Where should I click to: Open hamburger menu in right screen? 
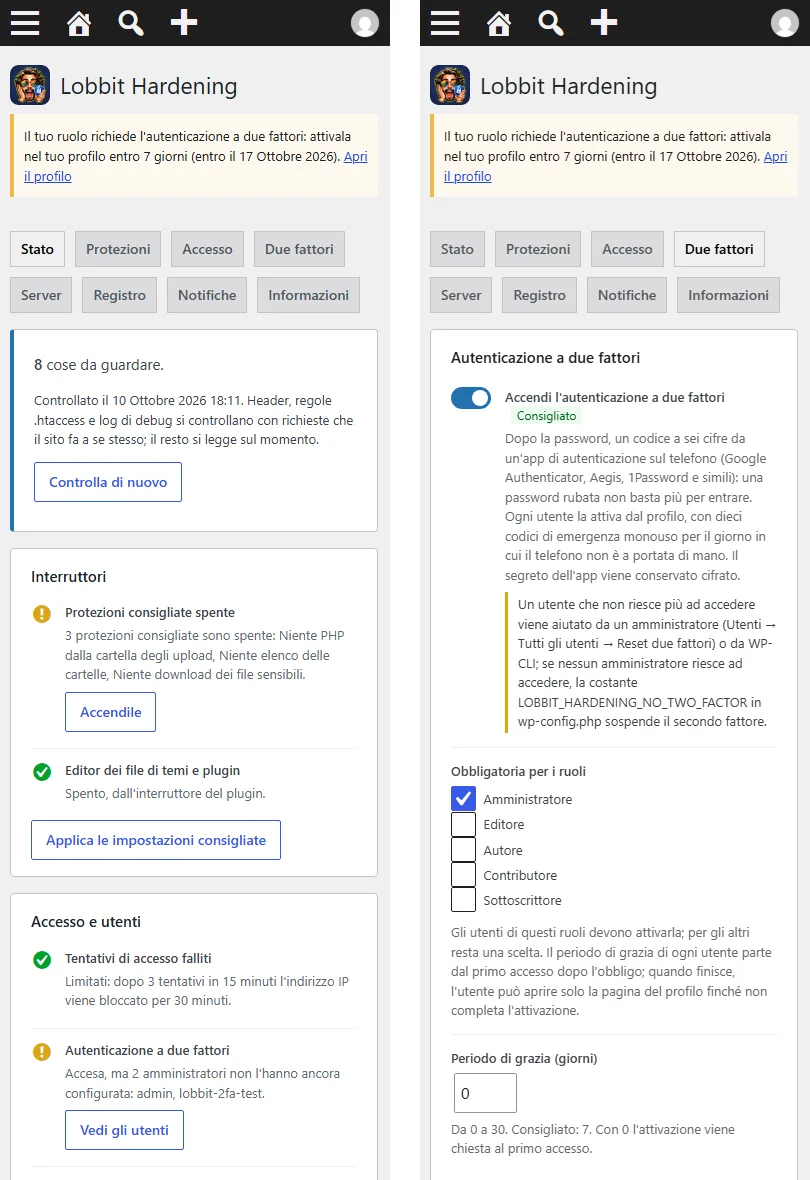pyautogui.click(x=445, y=23)
